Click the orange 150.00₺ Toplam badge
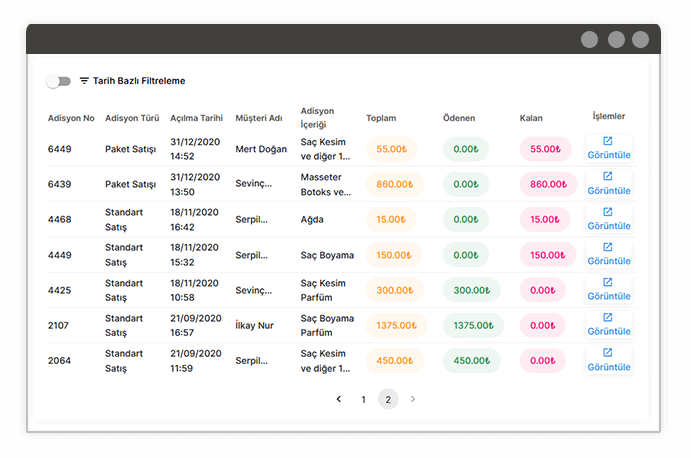The image size is (691, 458). tap(394, 255)
